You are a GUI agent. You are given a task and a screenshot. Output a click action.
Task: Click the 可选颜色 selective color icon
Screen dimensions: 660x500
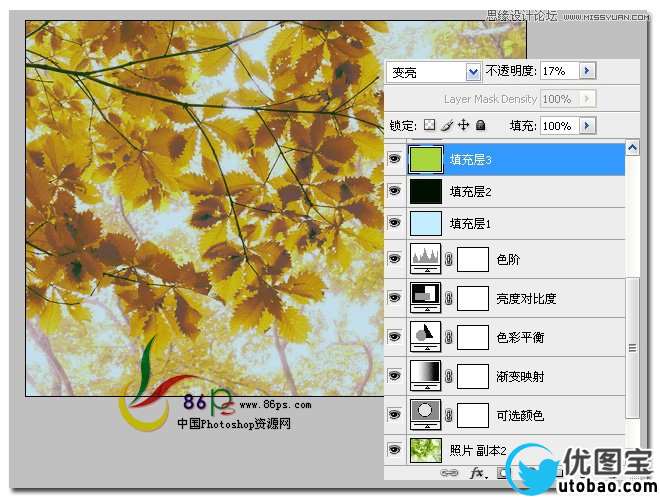pyautogui.click(x=426, y=415)
